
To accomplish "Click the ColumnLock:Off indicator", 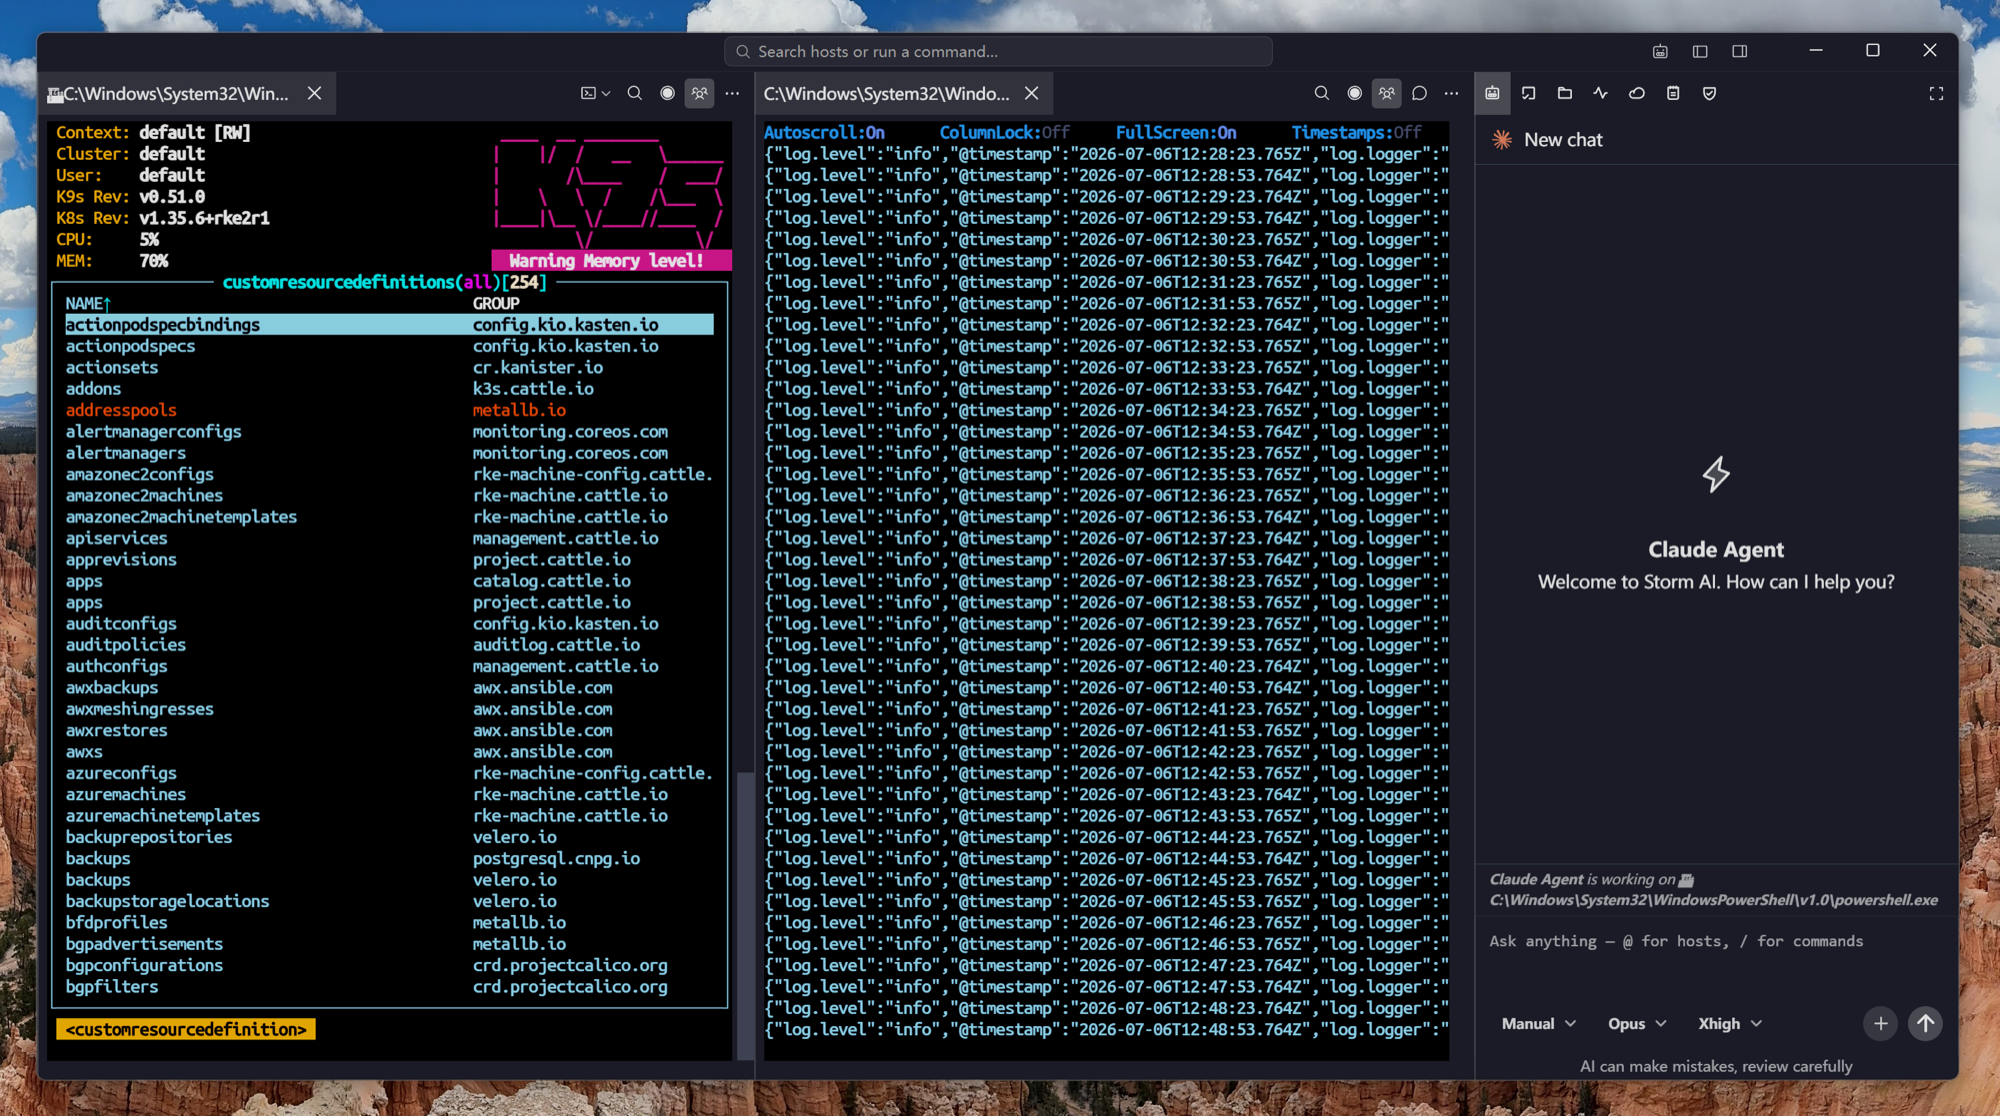I will coord(1004,132).
